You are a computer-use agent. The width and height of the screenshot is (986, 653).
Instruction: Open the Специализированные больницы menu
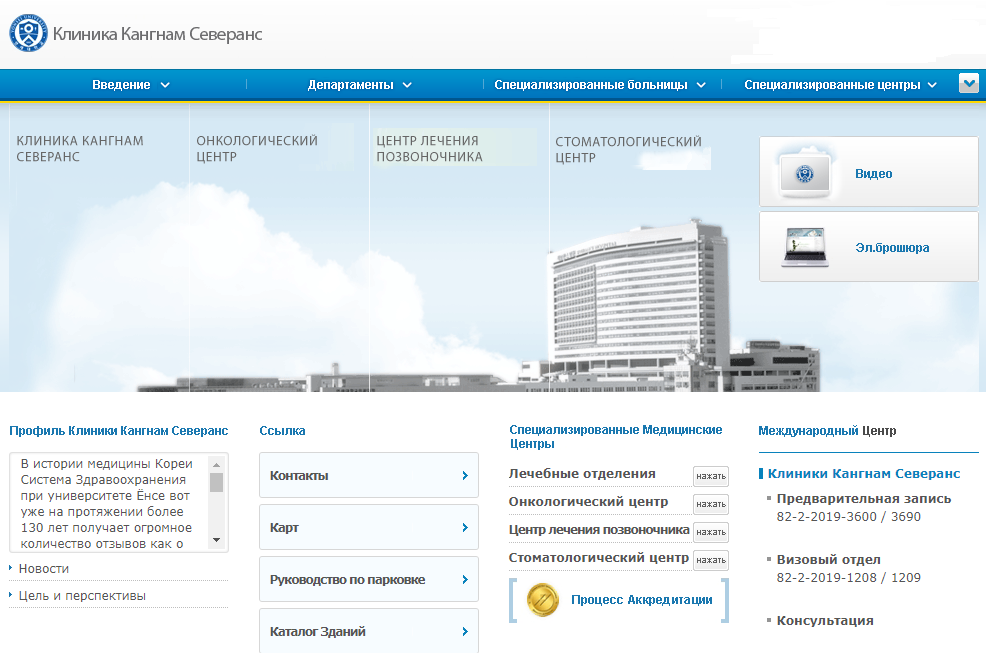590,85
